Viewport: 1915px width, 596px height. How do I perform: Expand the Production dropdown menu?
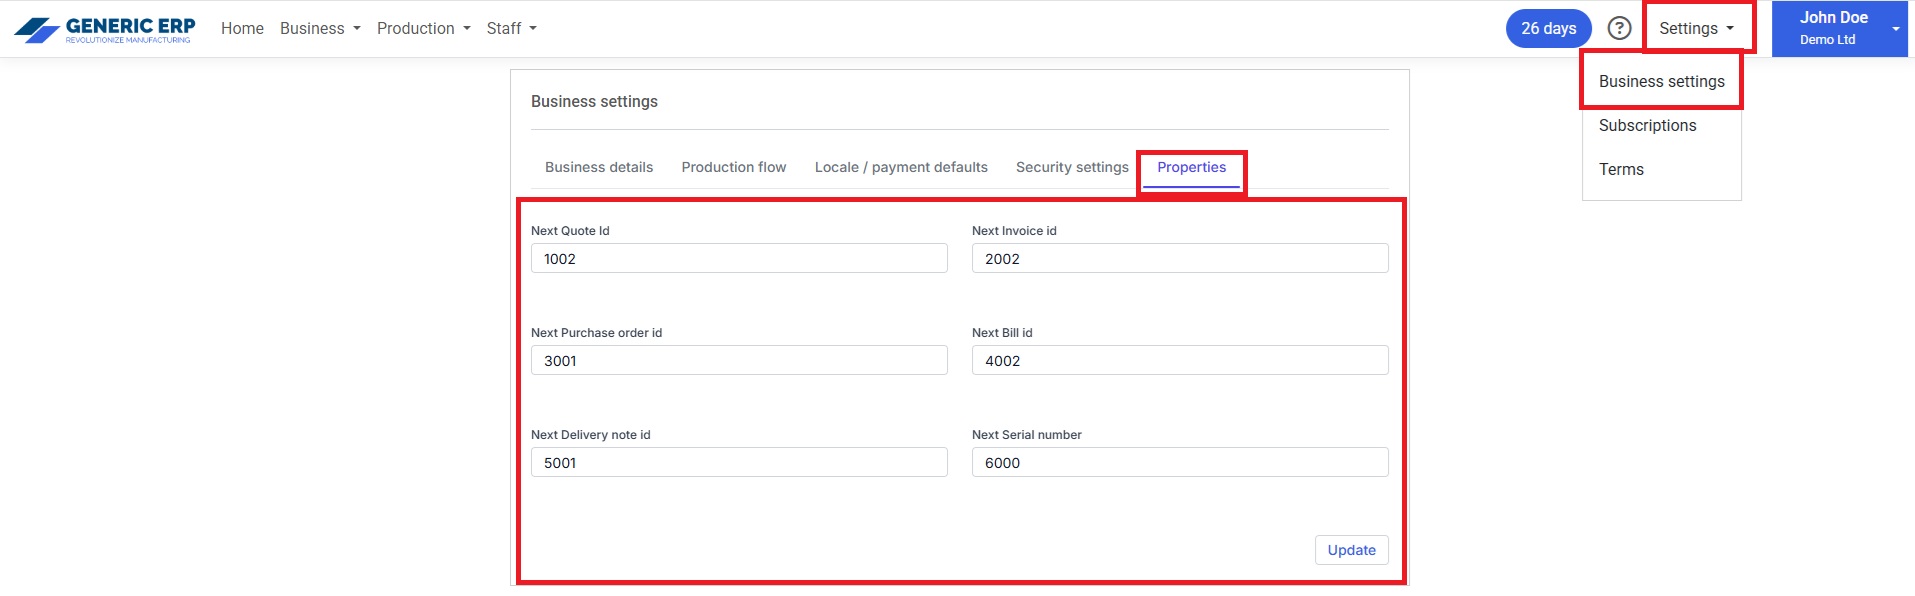(x=423, y=28)
